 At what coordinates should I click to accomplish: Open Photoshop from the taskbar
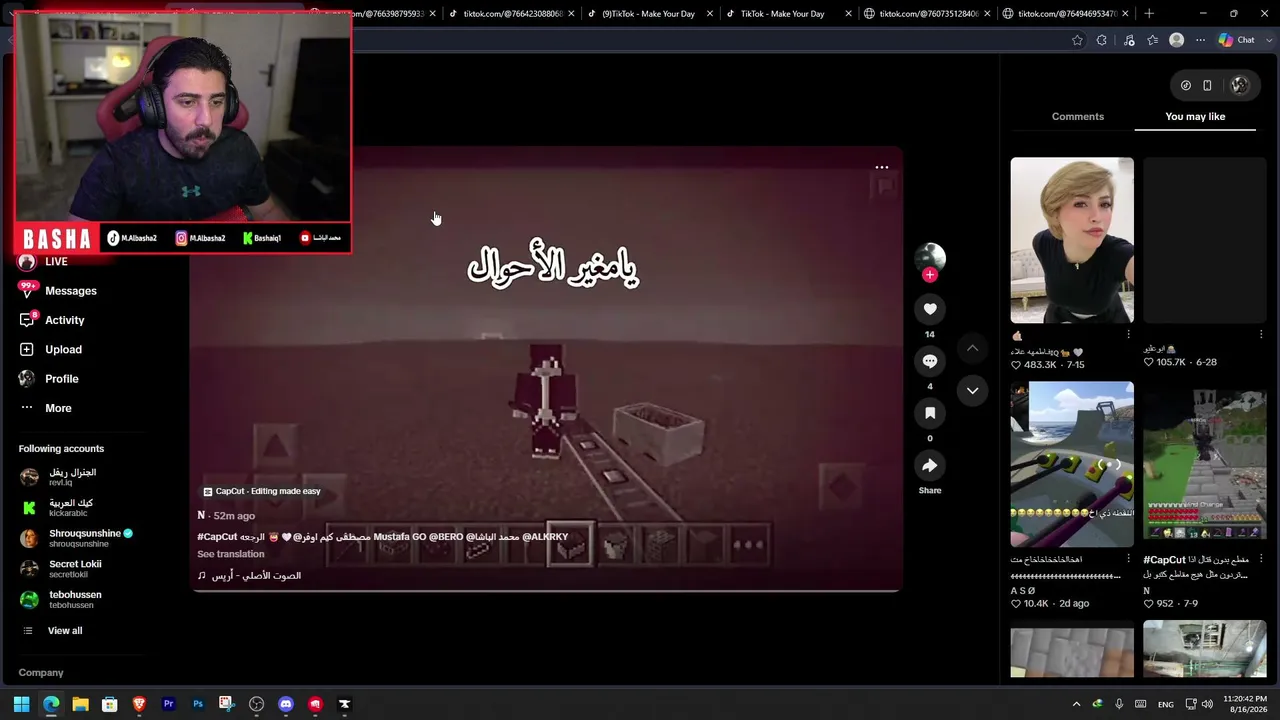click(x=198, y=704)
